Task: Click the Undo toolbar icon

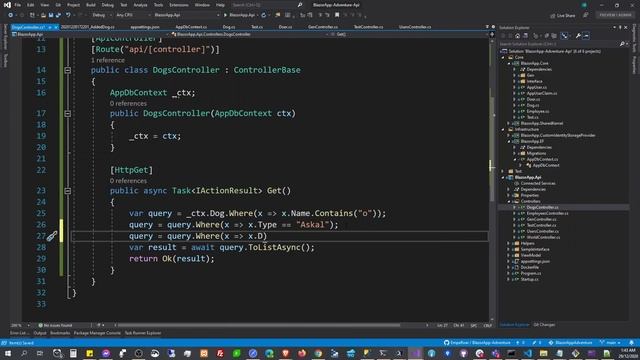Action: [x=68, y=15]
